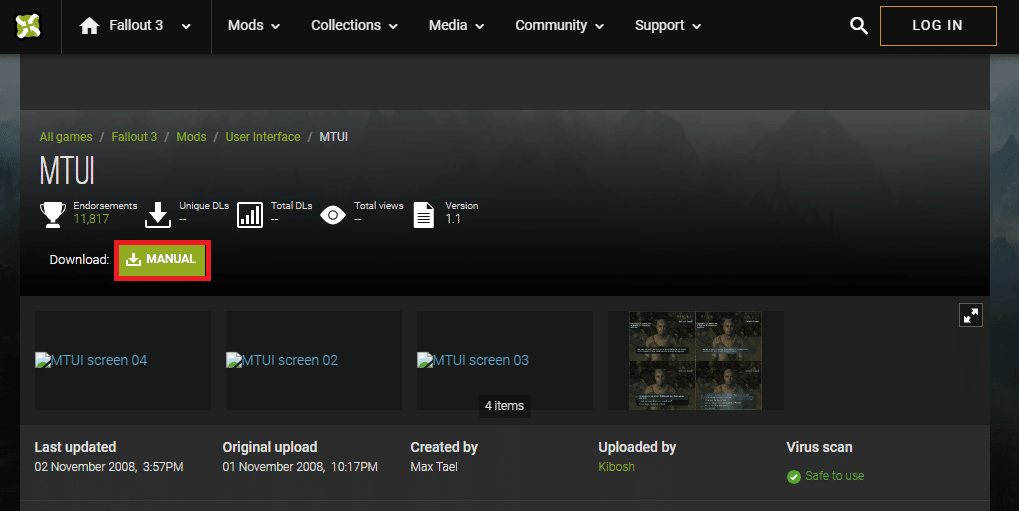Open the Media dropdown menu
1019x511 pixels.
coord(456,25)
